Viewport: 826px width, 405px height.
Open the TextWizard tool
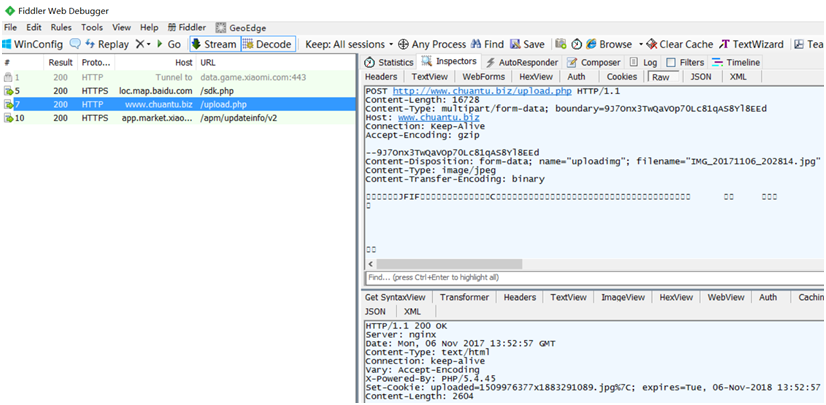(751, 44)
